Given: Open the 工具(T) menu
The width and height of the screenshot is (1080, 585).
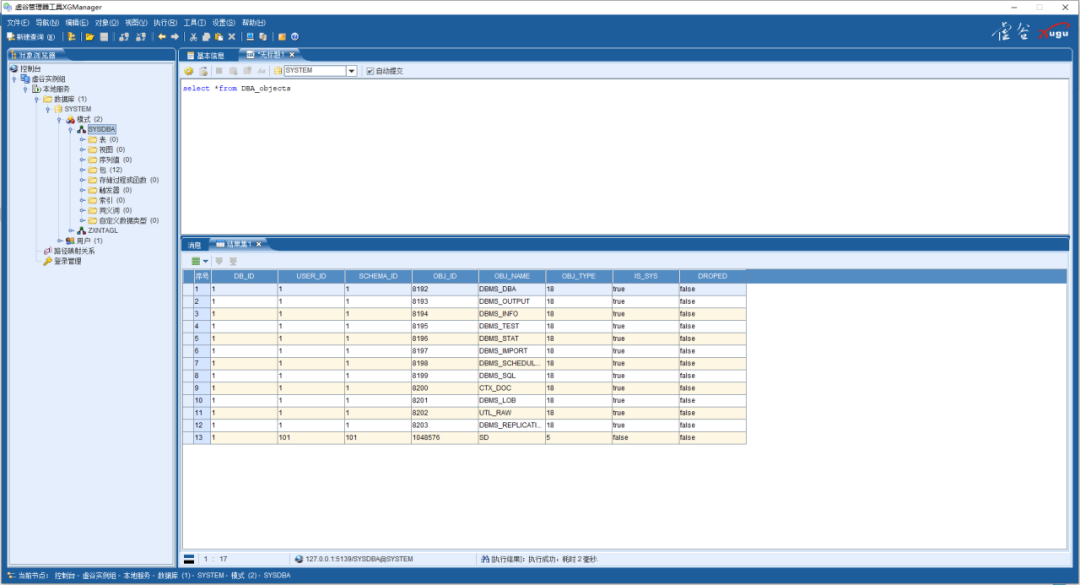Looking at the screenshot, I should coord(194,22).
